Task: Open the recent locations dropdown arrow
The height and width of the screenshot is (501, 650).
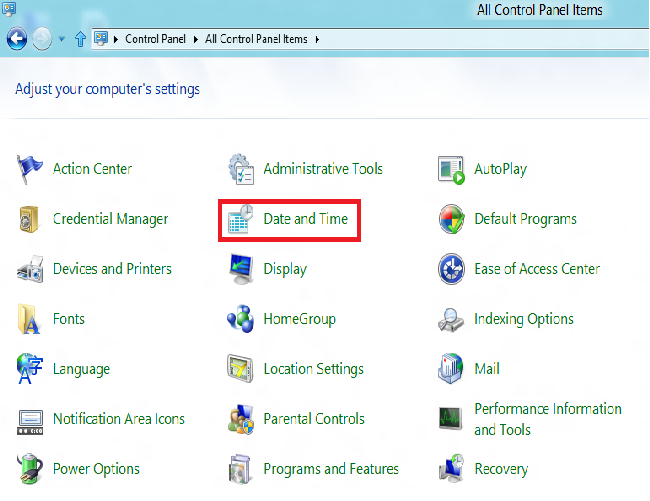Action: (62, 39)
